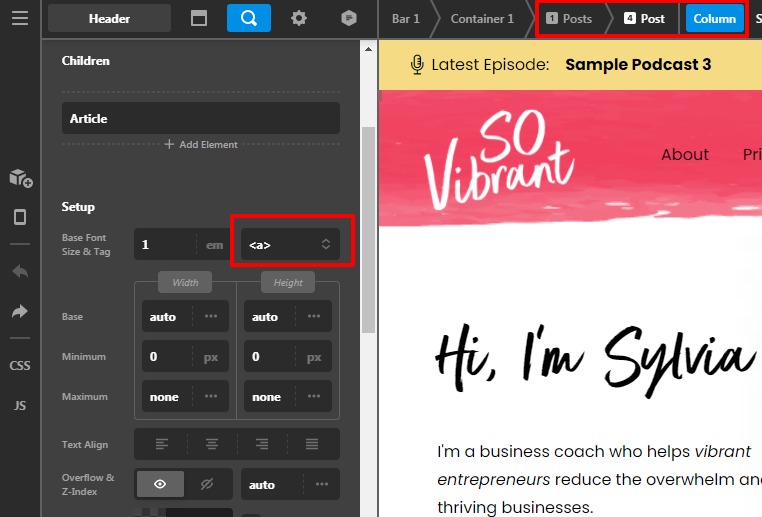Open Maximum Height options ellipsis

[314, 396]
